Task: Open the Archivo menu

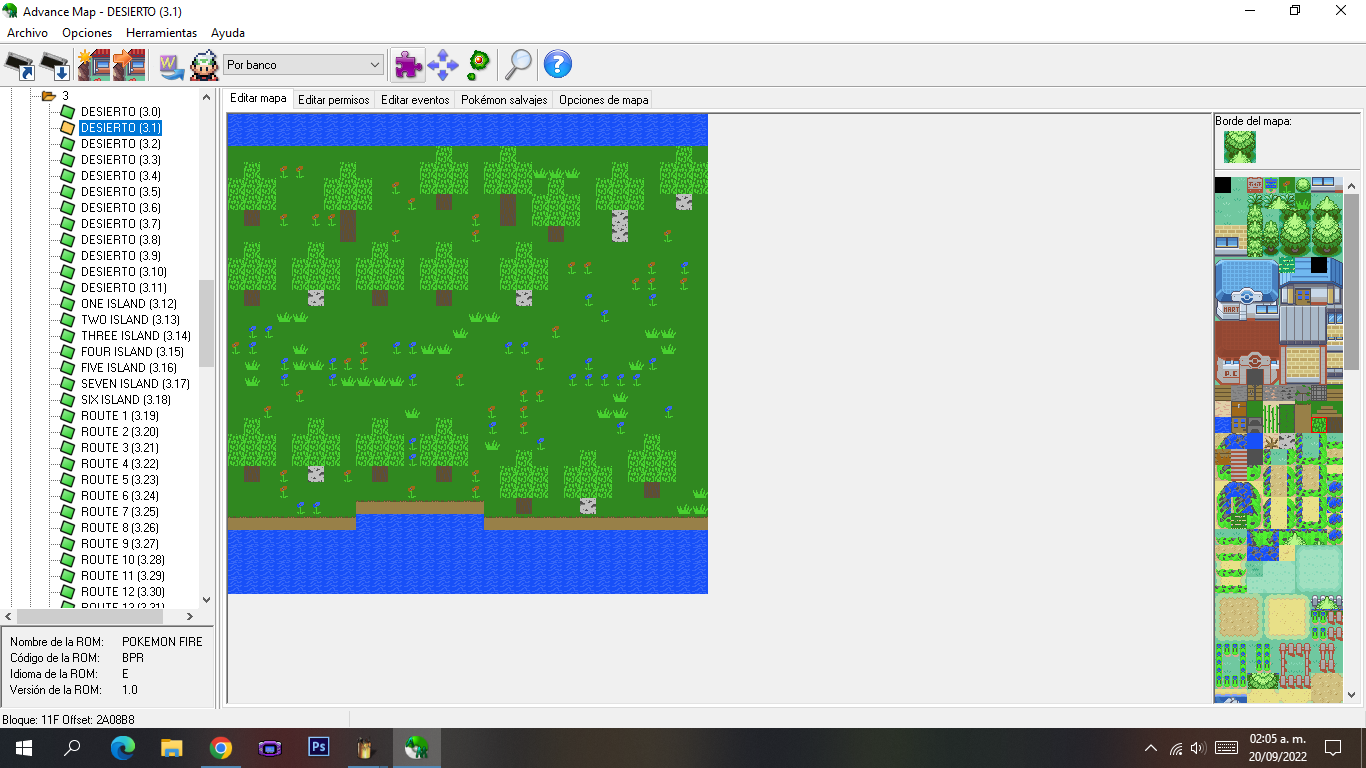Action: 27,33
